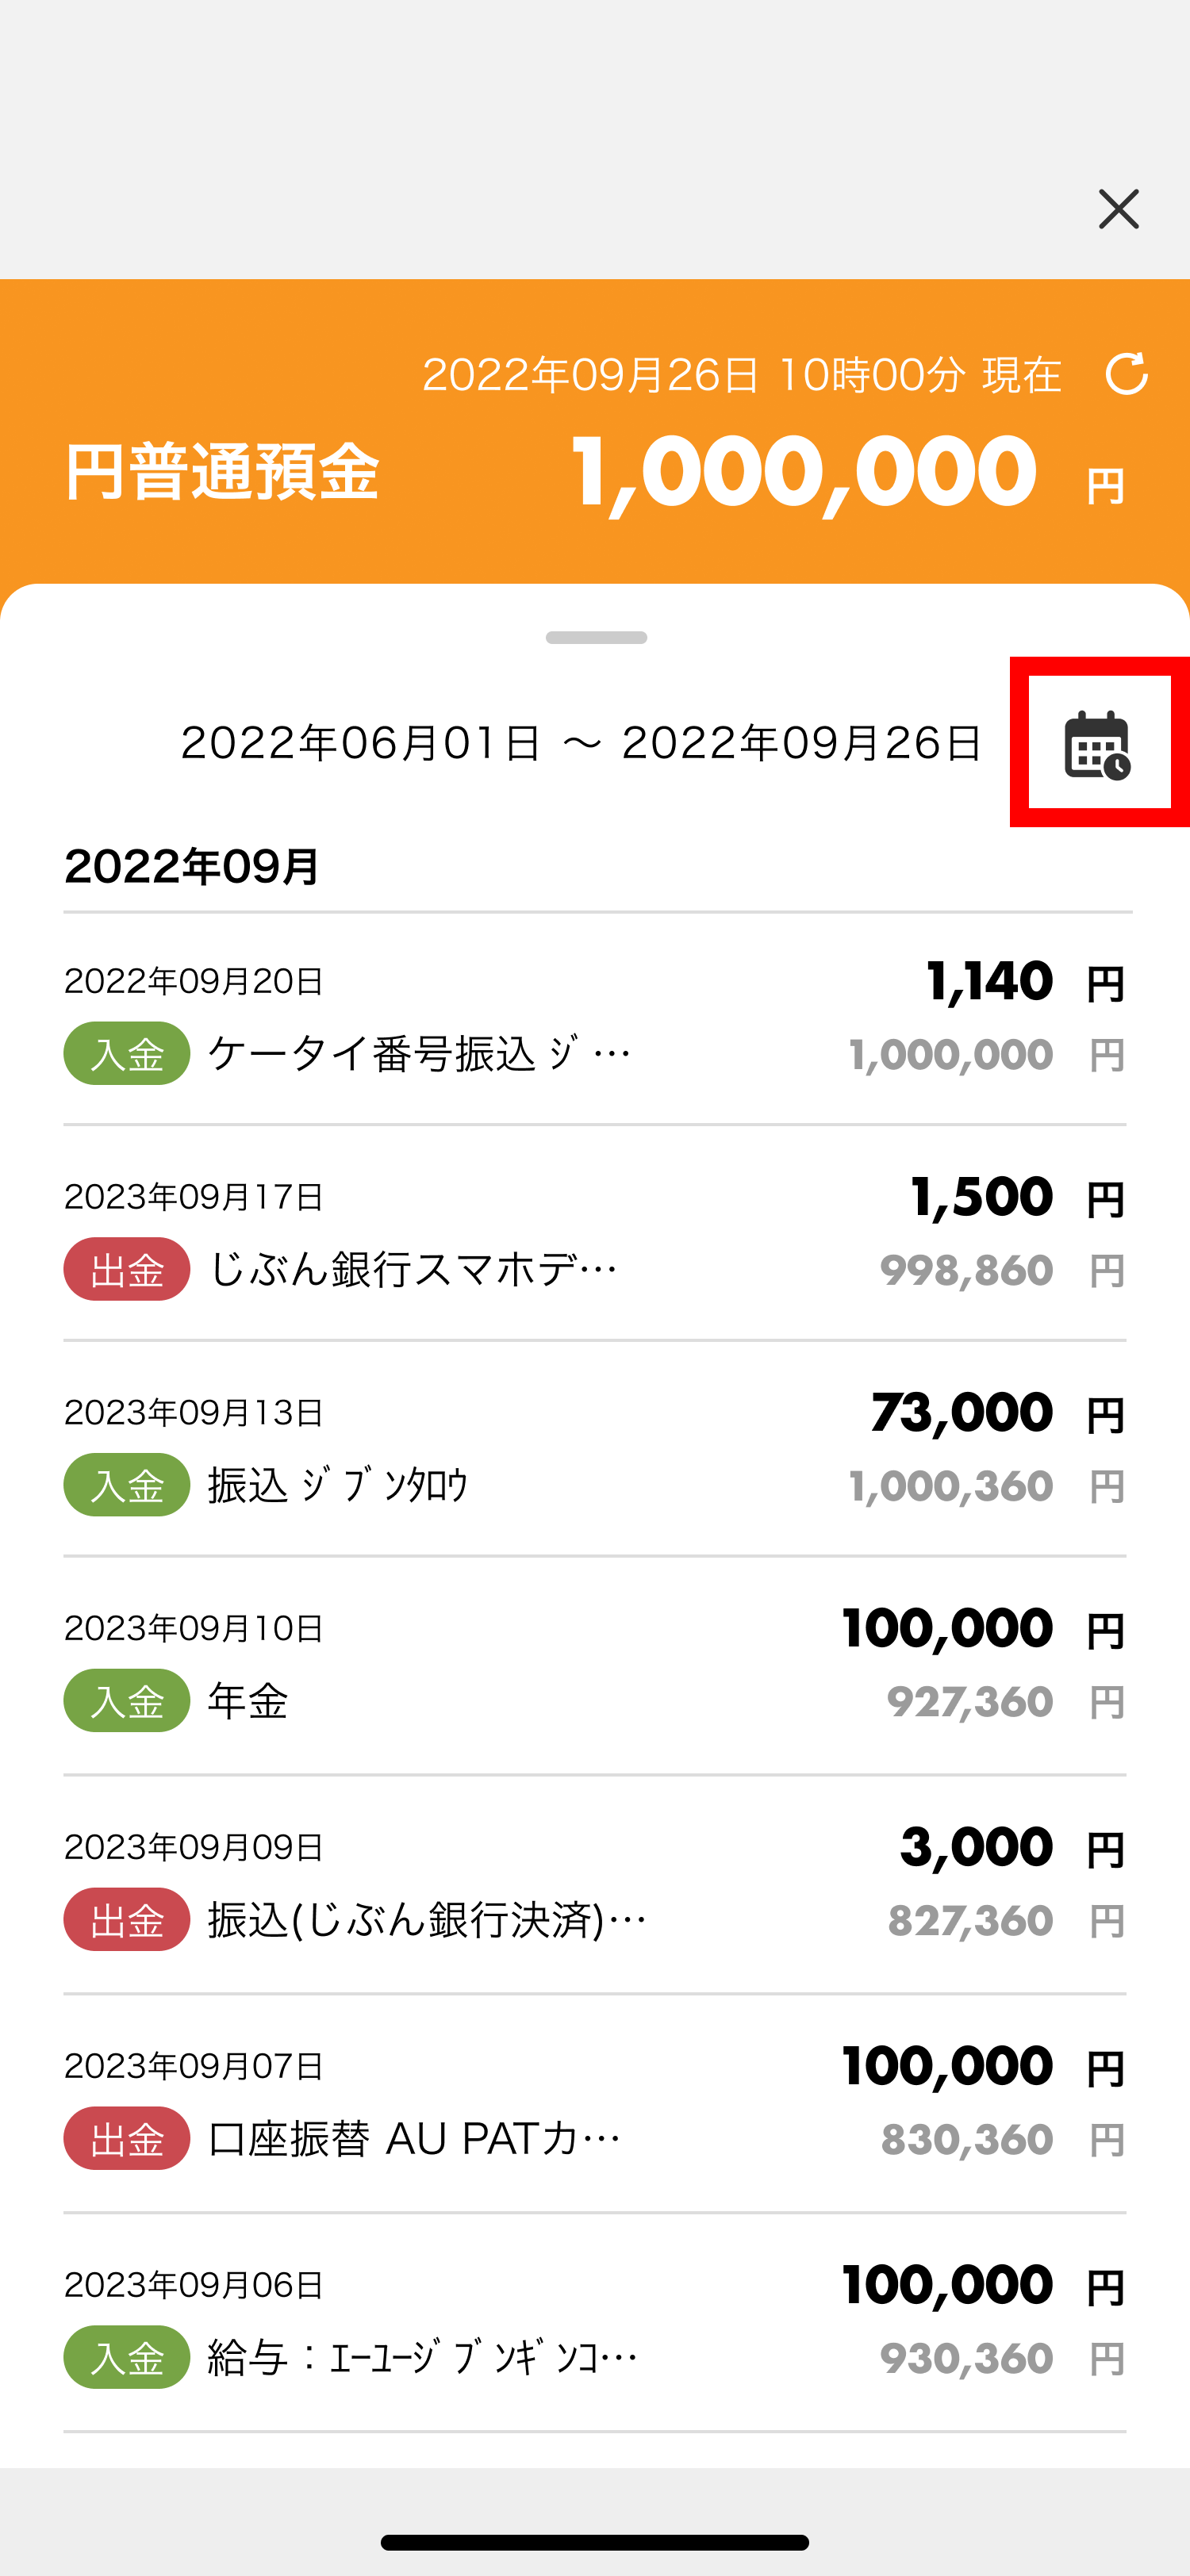The image size is (1190, 2576).
Task: Select the 振込 ジブンタロウ 73,000 円 entry
Action: (x=595, y=1449)
